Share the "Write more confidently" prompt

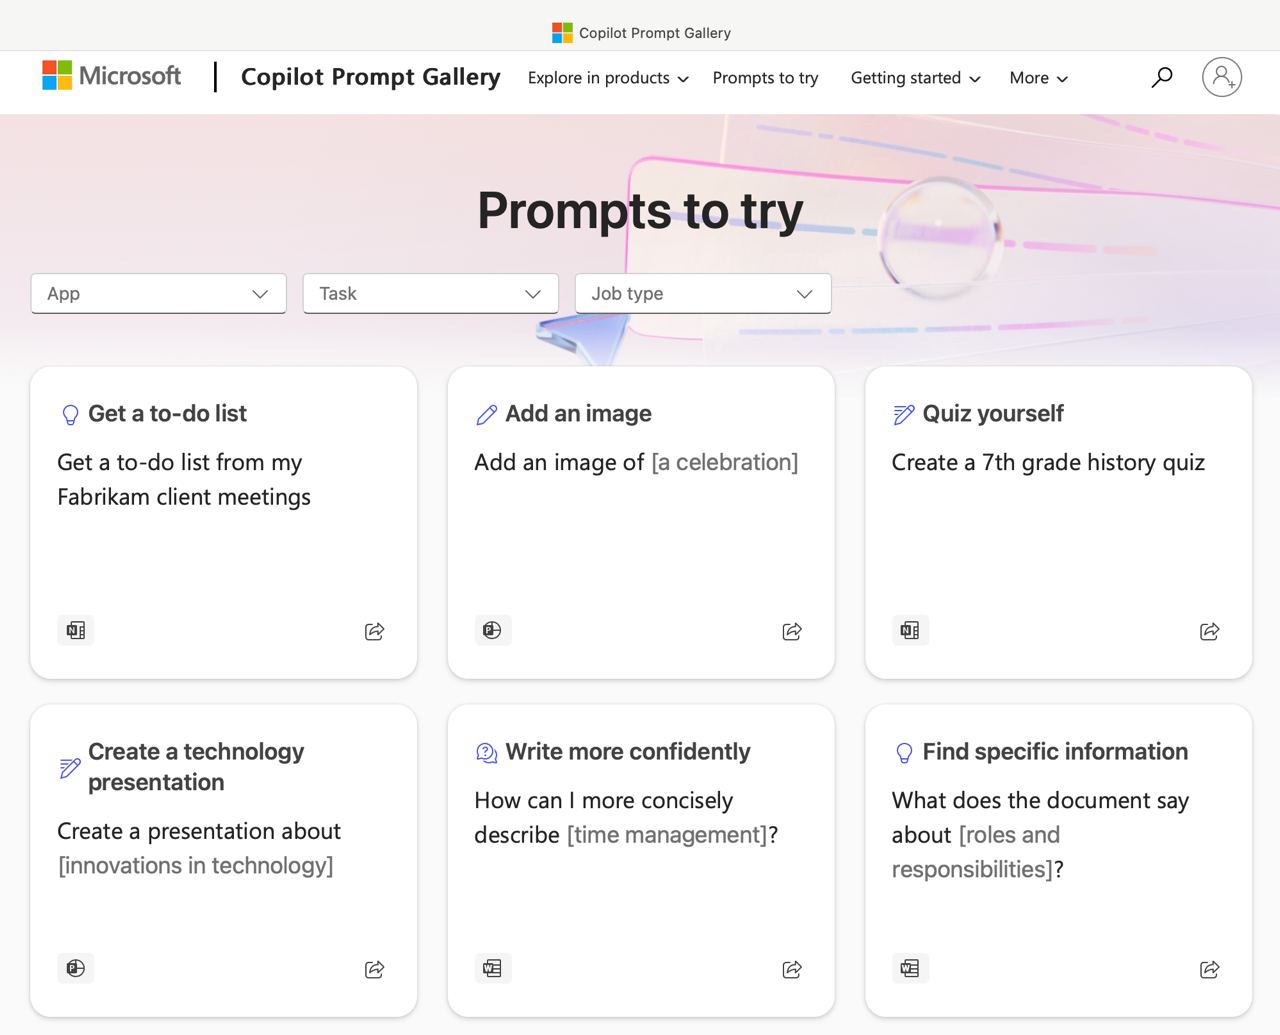(x=792, y=969)
